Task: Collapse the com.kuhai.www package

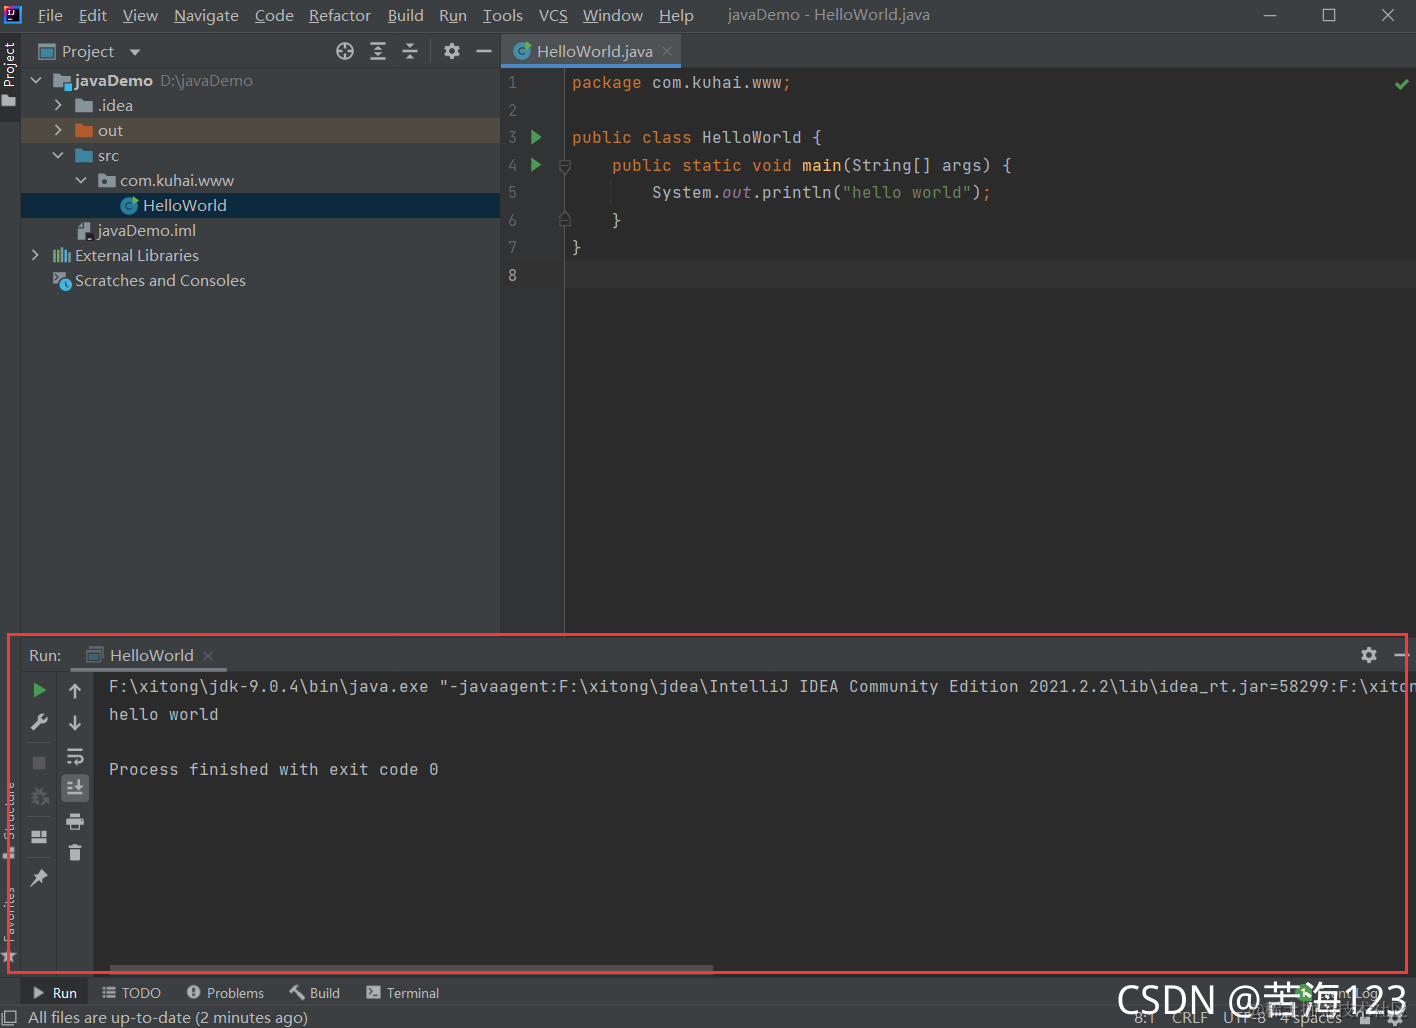Action: pos(81,180)
